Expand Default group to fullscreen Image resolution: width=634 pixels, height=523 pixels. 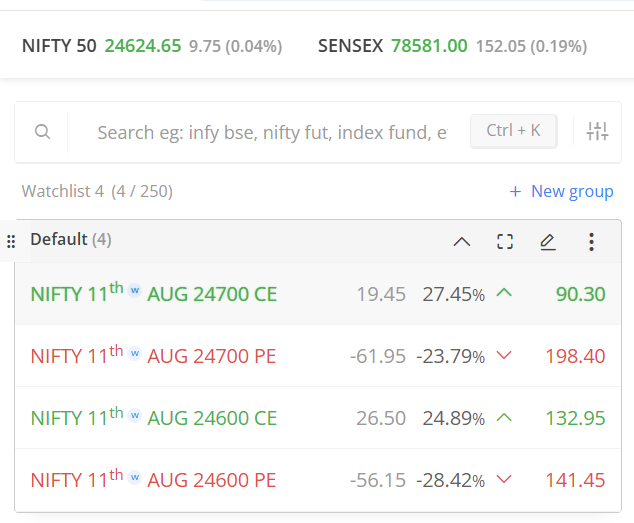pyautogui.click(x=505, y=242)
